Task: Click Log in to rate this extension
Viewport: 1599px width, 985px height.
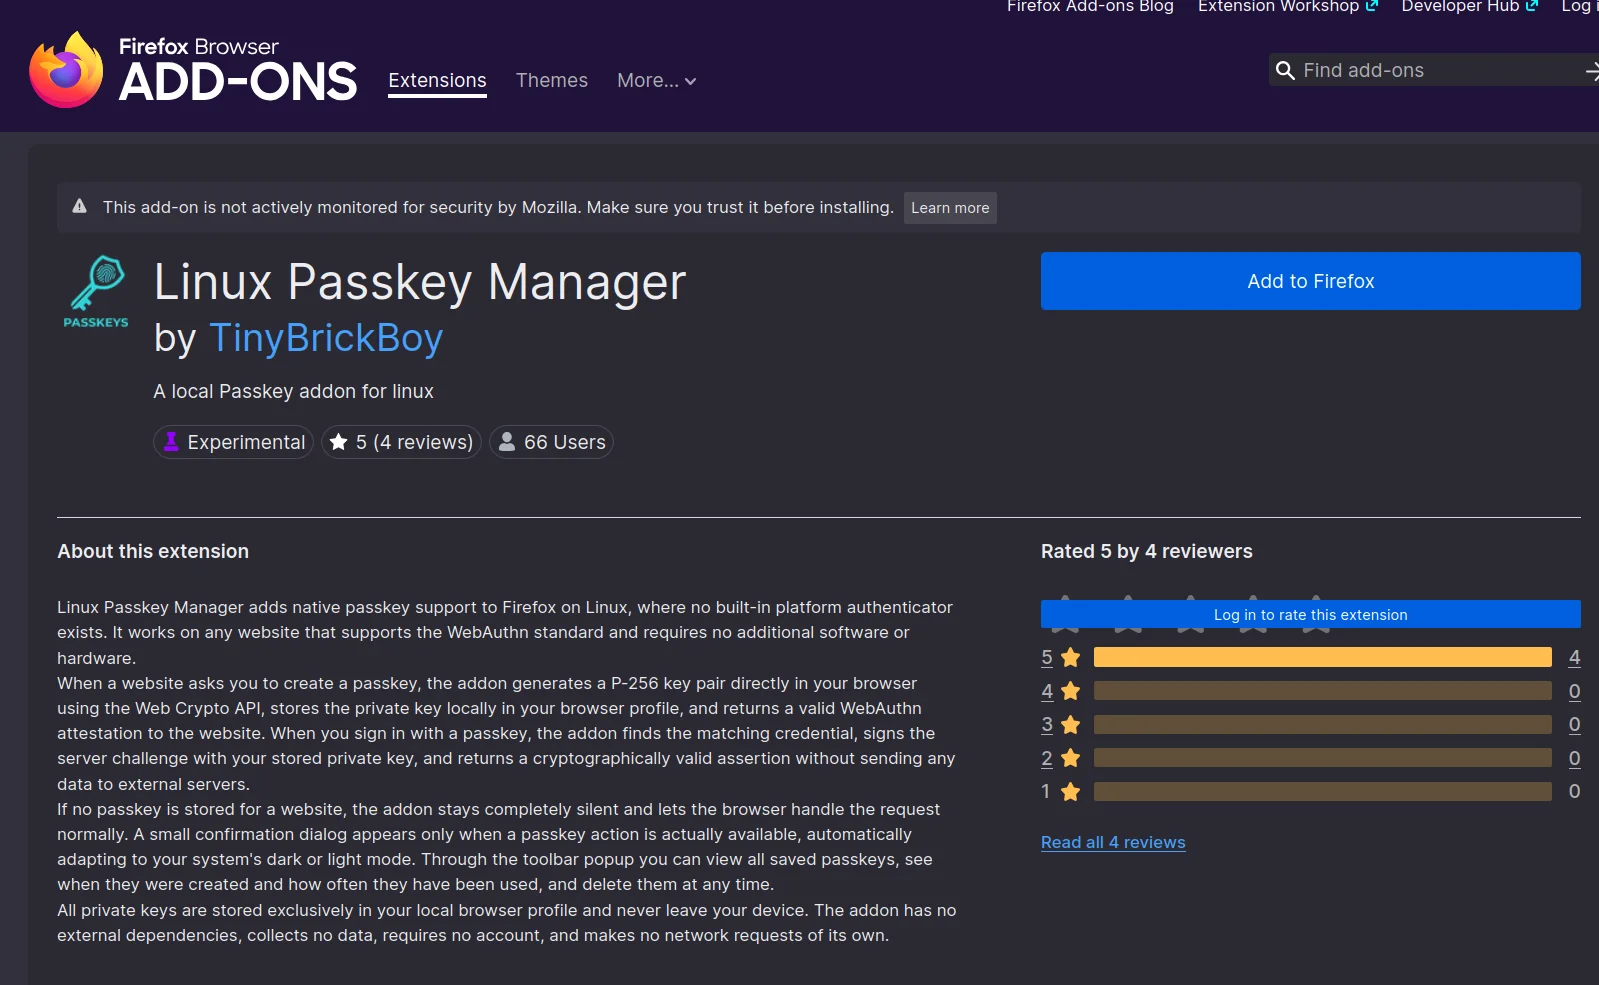Action: (x=1310, y=614)
